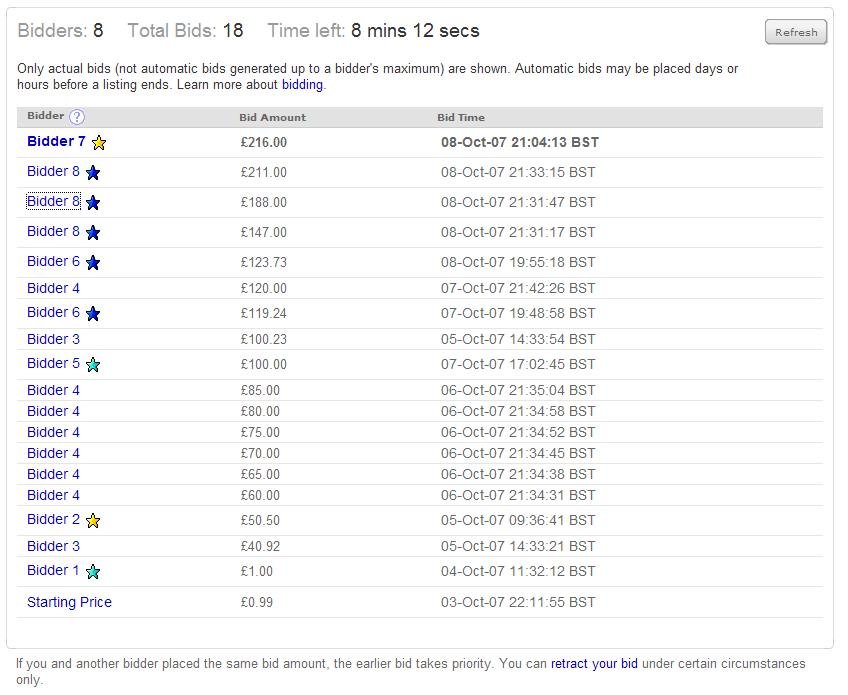Click blue star on Bidder 6's £119.24 row
The height and width of the screenshot is (695, 848).
pyautogui.click(x=93, y=314)
